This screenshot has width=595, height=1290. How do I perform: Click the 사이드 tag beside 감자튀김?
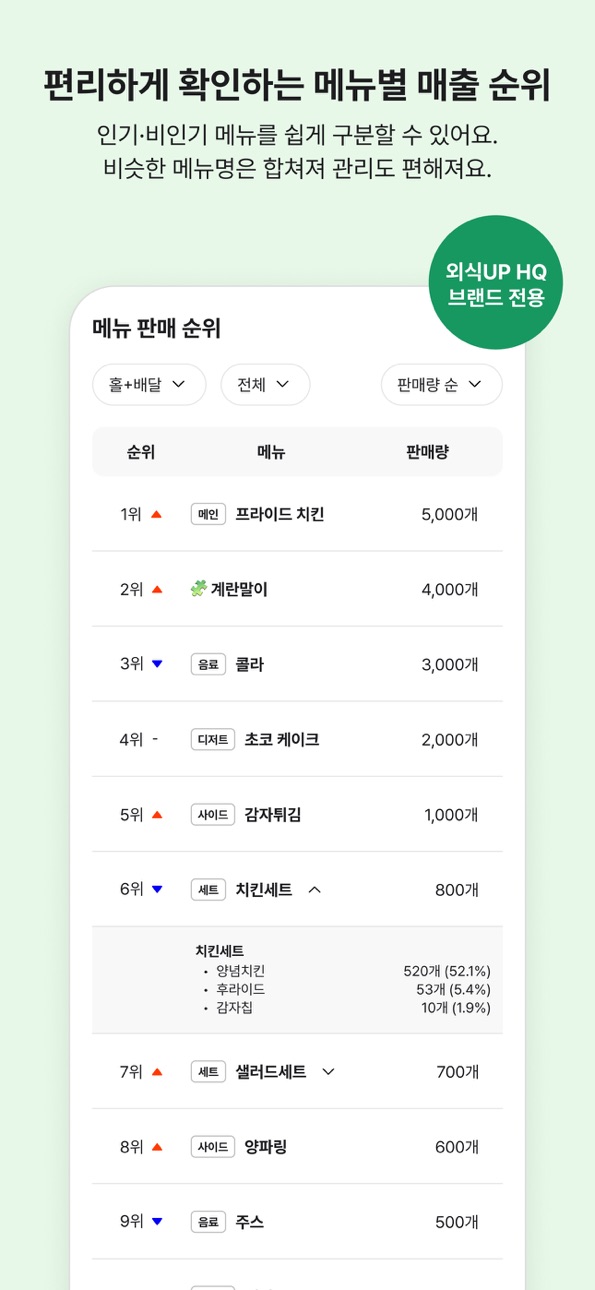tap(213, 815)
